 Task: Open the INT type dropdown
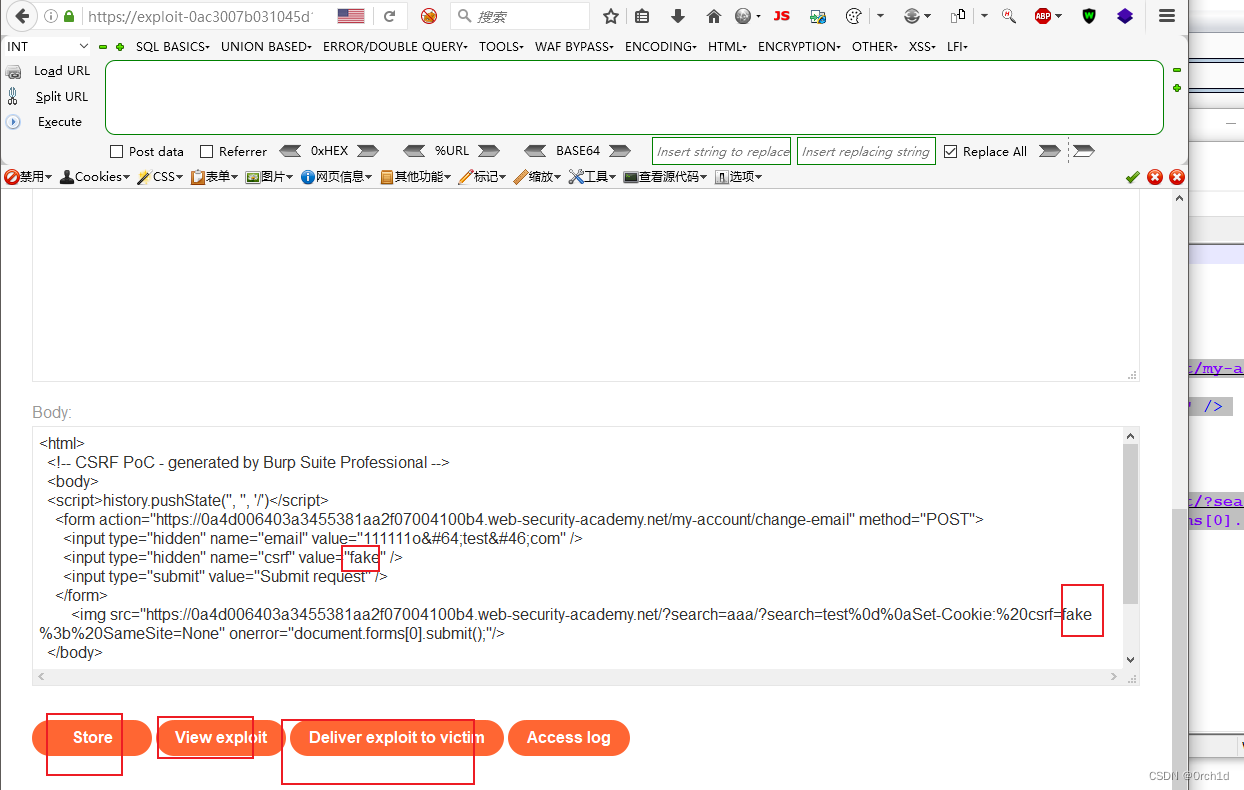[47, 46]
